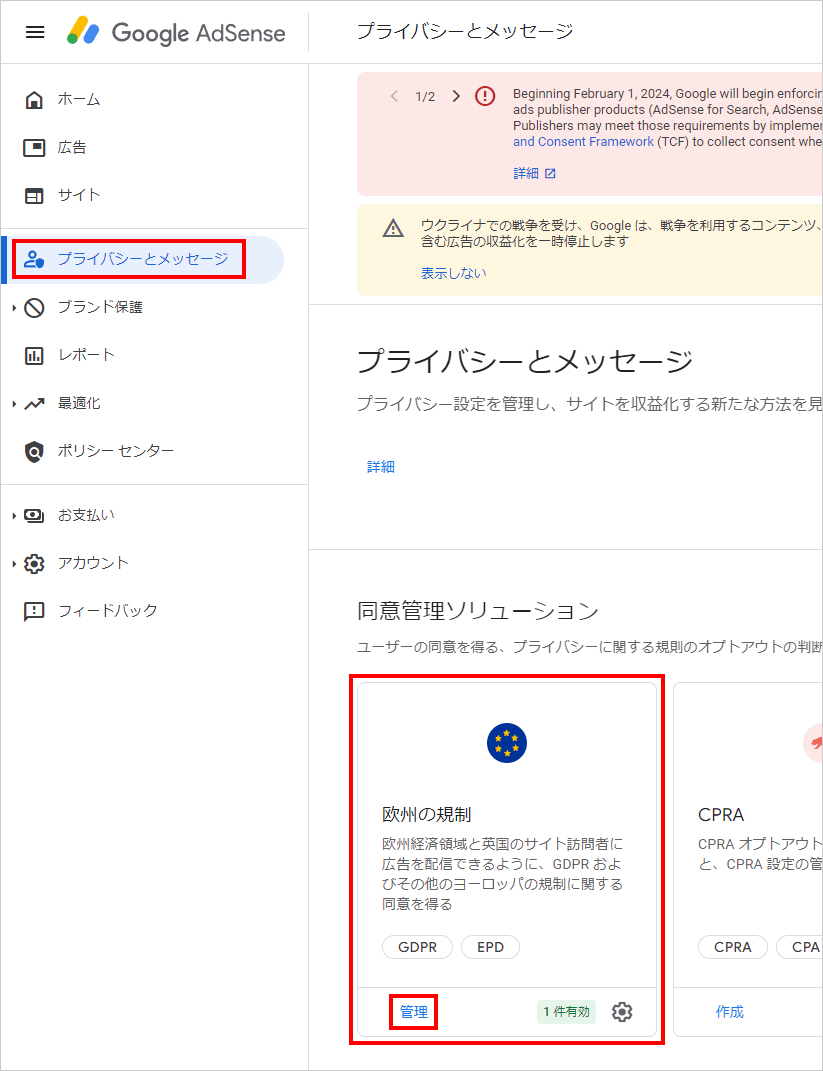Click the プライバシーとメッセージ person-shield icon
Screen dimensions: 823x1071
(34, 260)
